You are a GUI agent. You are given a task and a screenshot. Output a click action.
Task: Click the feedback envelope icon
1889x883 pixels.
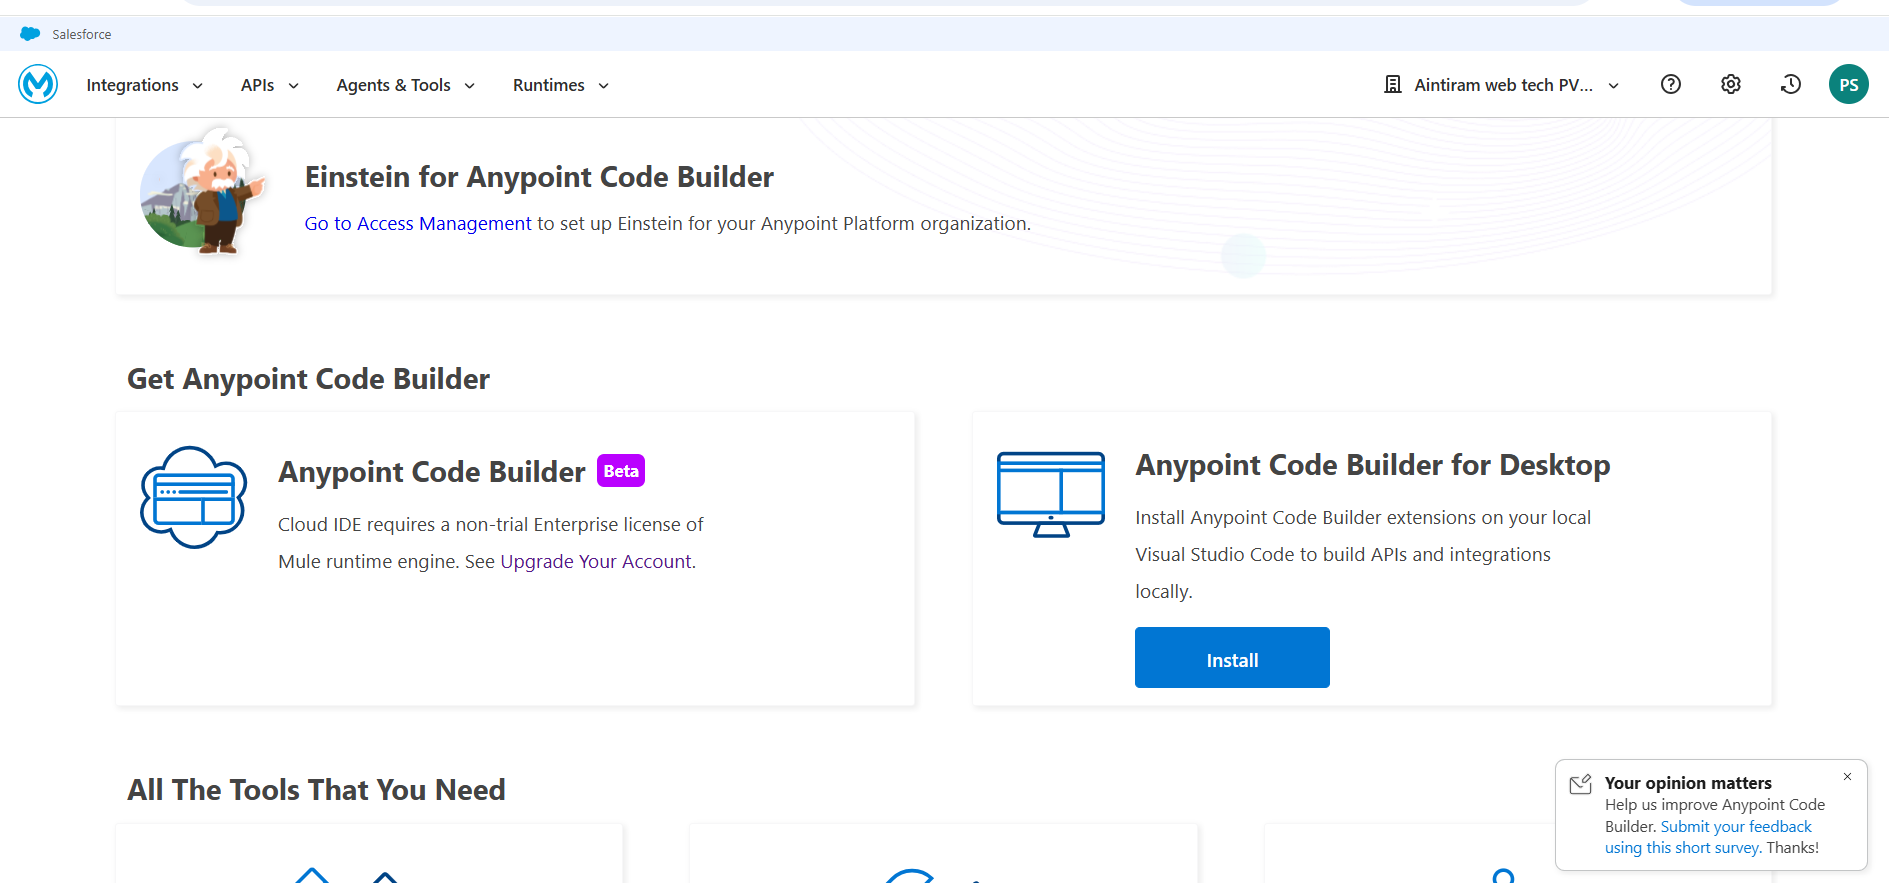(1580, 785)
